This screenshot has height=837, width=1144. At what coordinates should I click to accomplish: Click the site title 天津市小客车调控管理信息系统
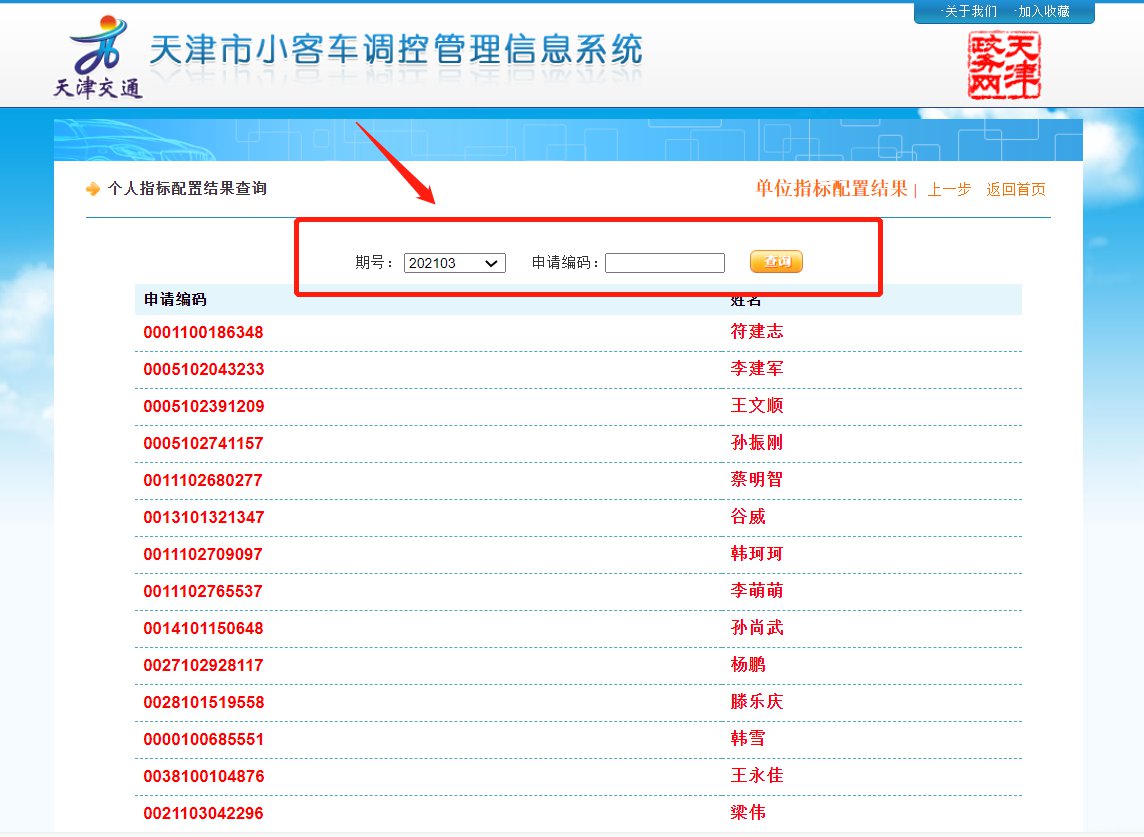click(x=395, y=50)
